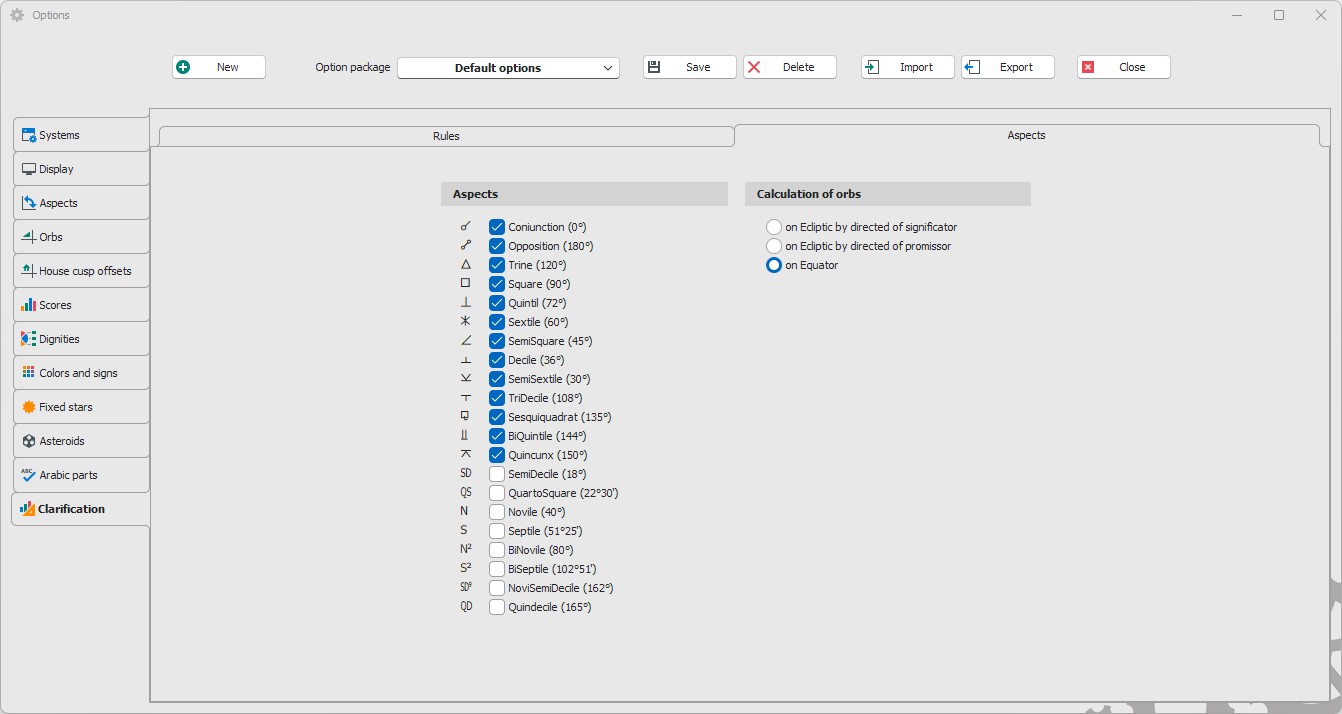Click the Conjunction aspect glyph
Screen dimensions: 1342x714
pos(465,227)
